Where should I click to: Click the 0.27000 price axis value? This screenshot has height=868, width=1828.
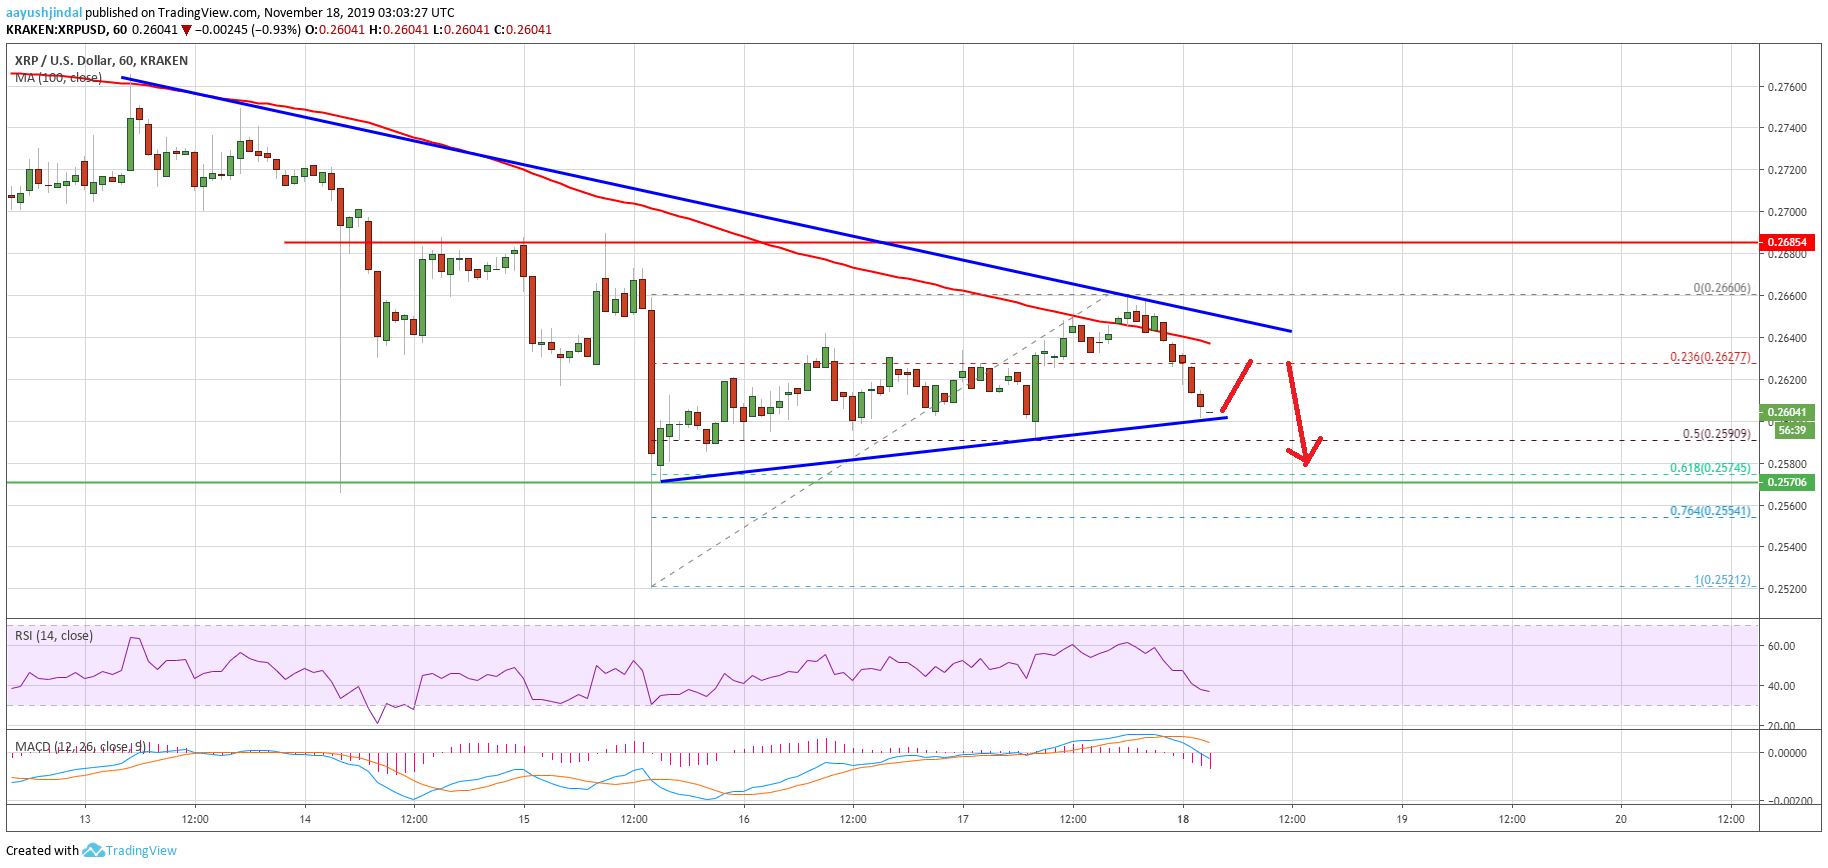pos(1787,212)
